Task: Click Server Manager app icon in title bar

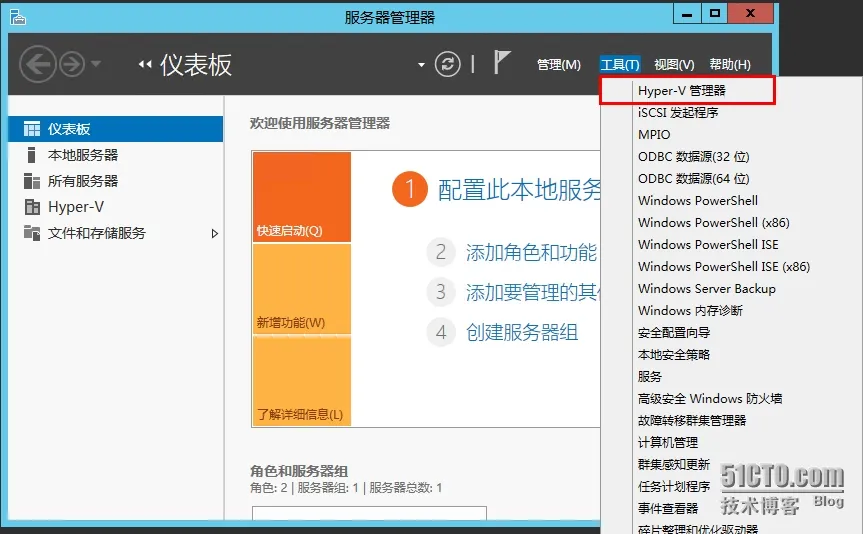Action: [x=18, y=17]
